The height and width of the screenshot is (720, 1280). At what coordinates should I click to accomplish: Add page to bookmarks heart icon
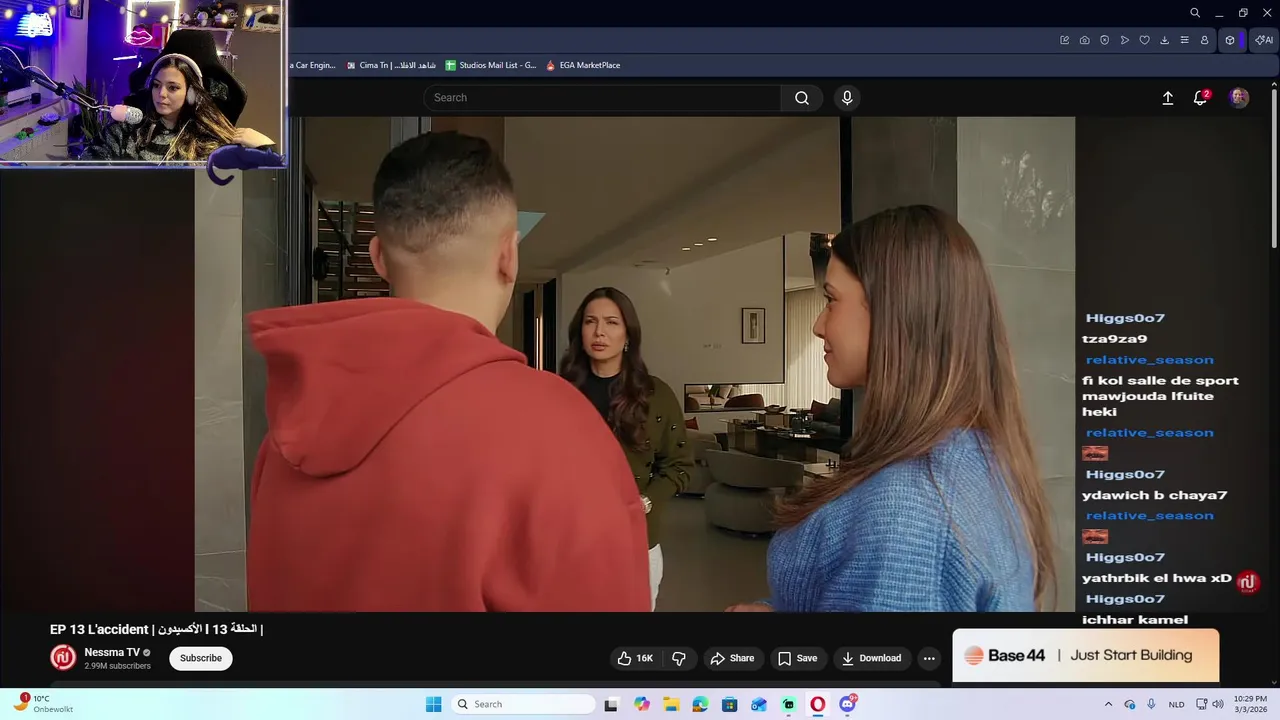pos(1145,40)
